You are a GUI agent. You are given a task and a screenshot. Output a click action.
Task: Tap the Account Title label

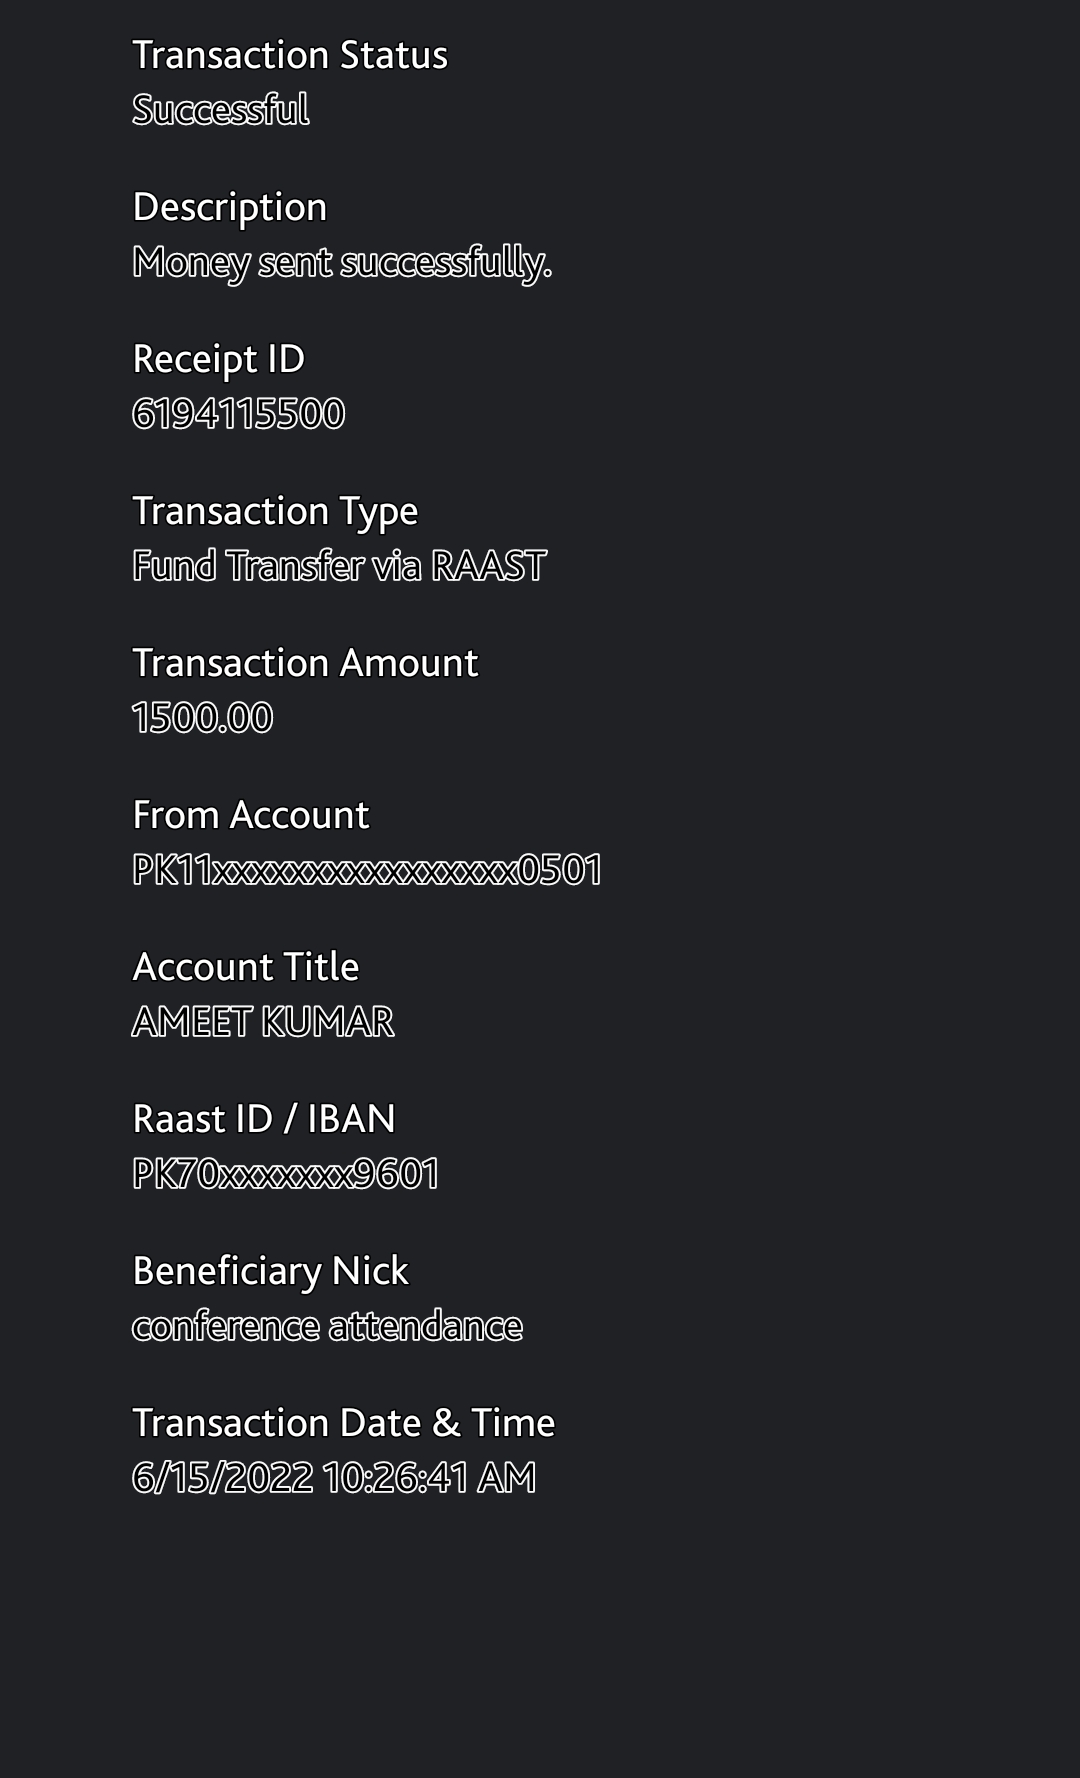pyautogui.click(x=245, y=967)
